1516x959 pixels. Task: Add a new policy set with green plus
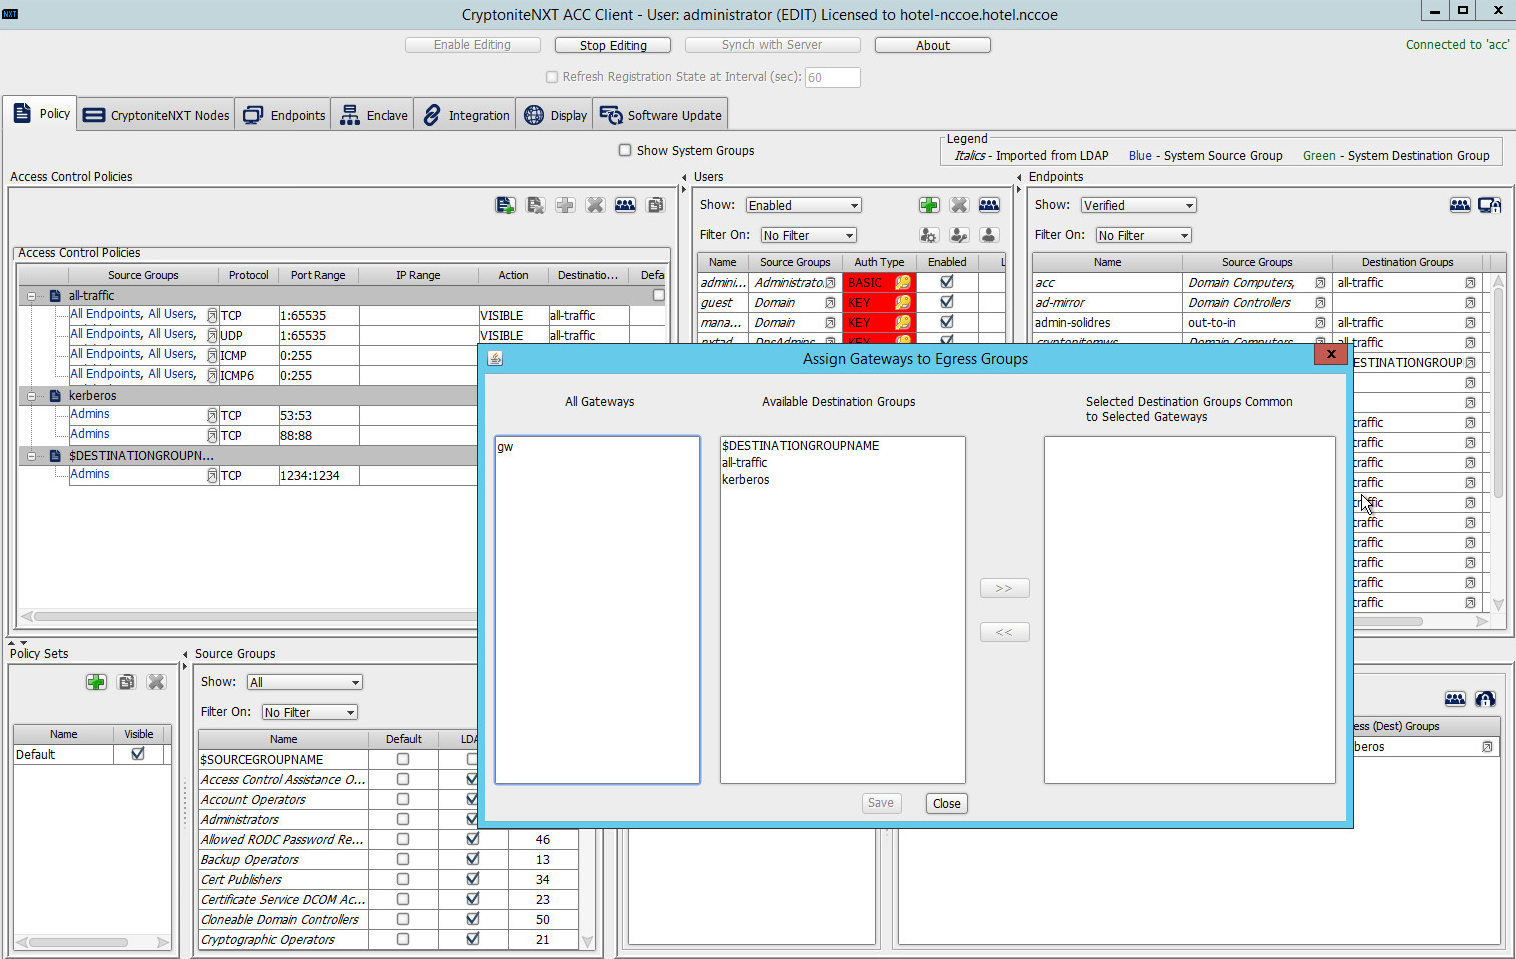tap(96, 682)
